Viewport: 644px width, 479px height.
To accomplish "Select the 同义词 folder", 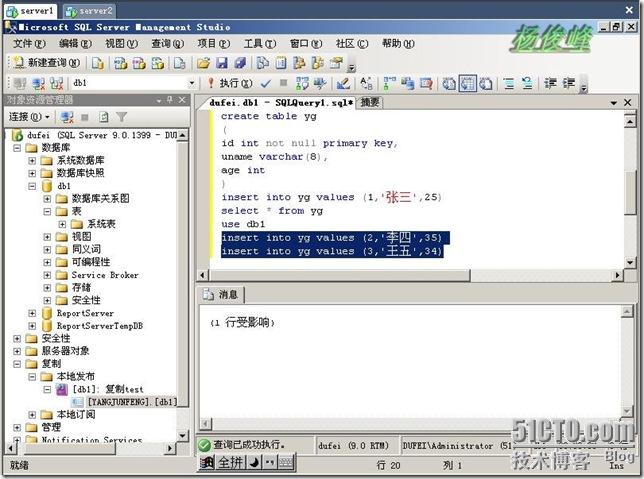I will click(x=86, y=250).
